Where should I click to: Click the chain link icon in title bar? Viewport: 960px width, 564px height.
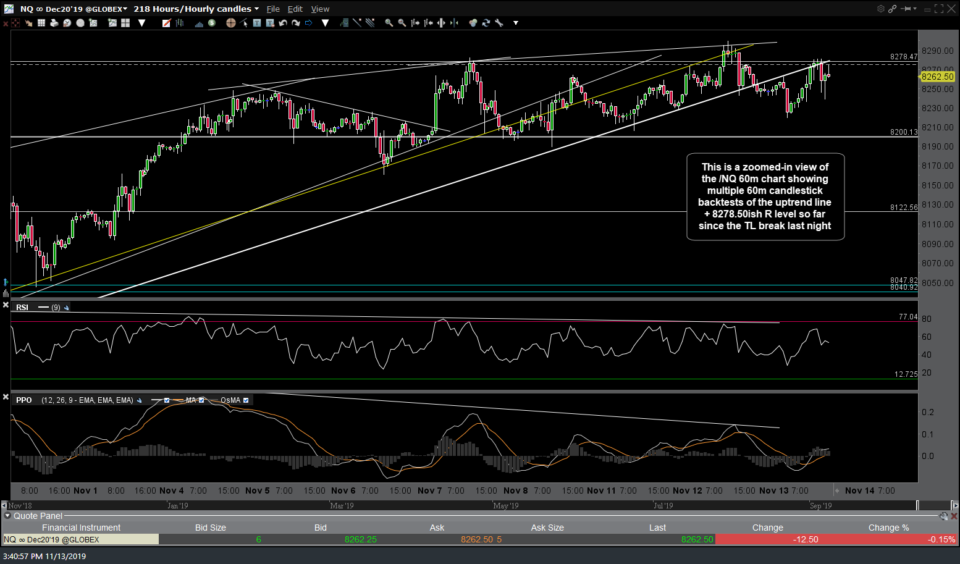[x=893, y=9]
